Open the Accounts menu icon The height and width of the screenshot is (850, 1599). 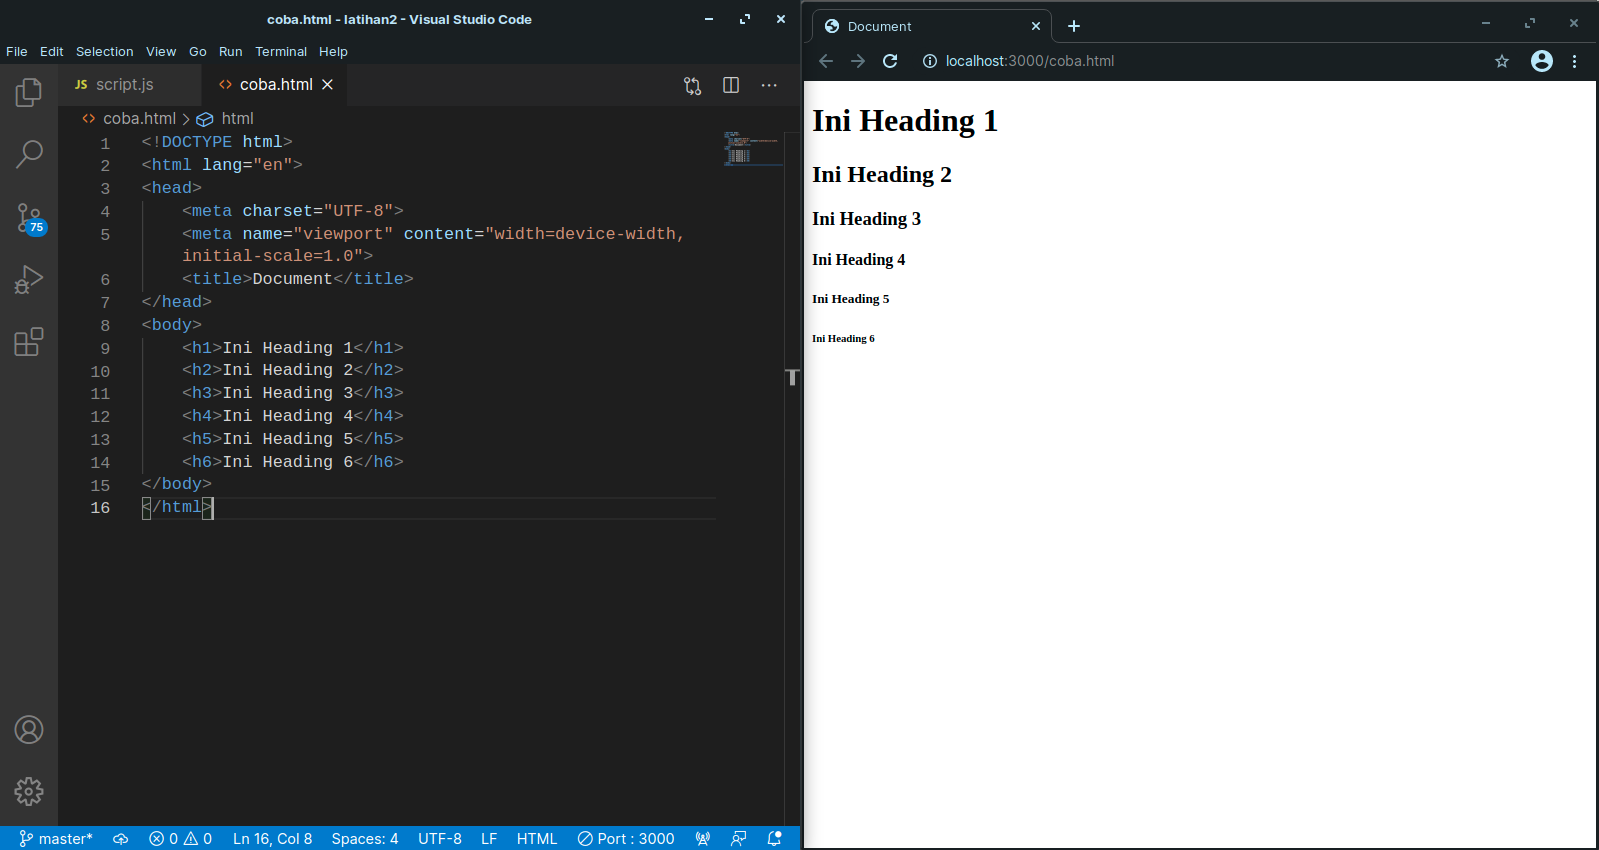click(x=29, y=730)
